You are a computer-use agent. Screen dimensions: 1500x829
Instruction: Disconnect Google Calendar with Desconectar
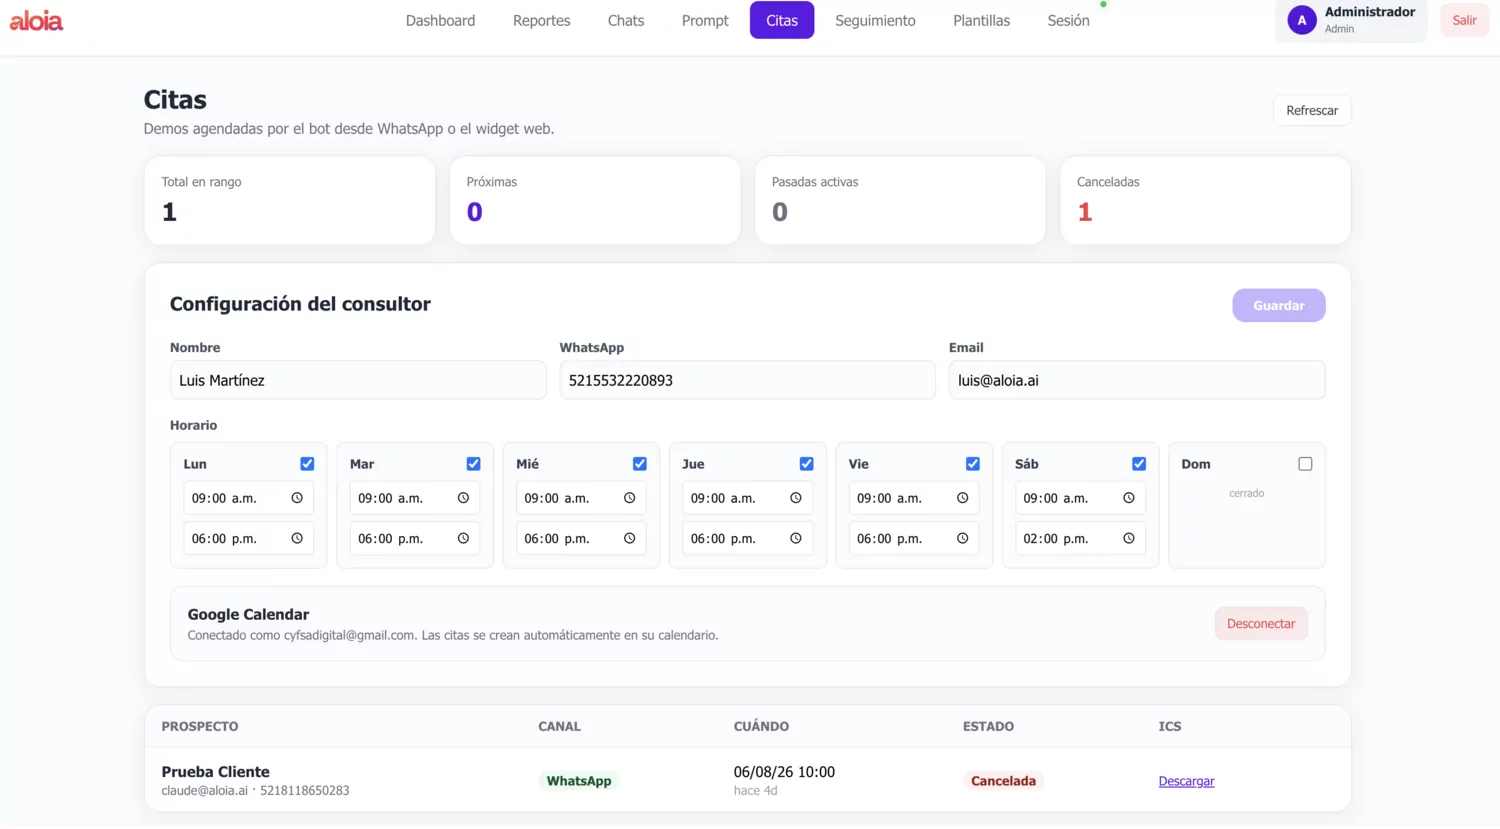tap(1260, 623)
